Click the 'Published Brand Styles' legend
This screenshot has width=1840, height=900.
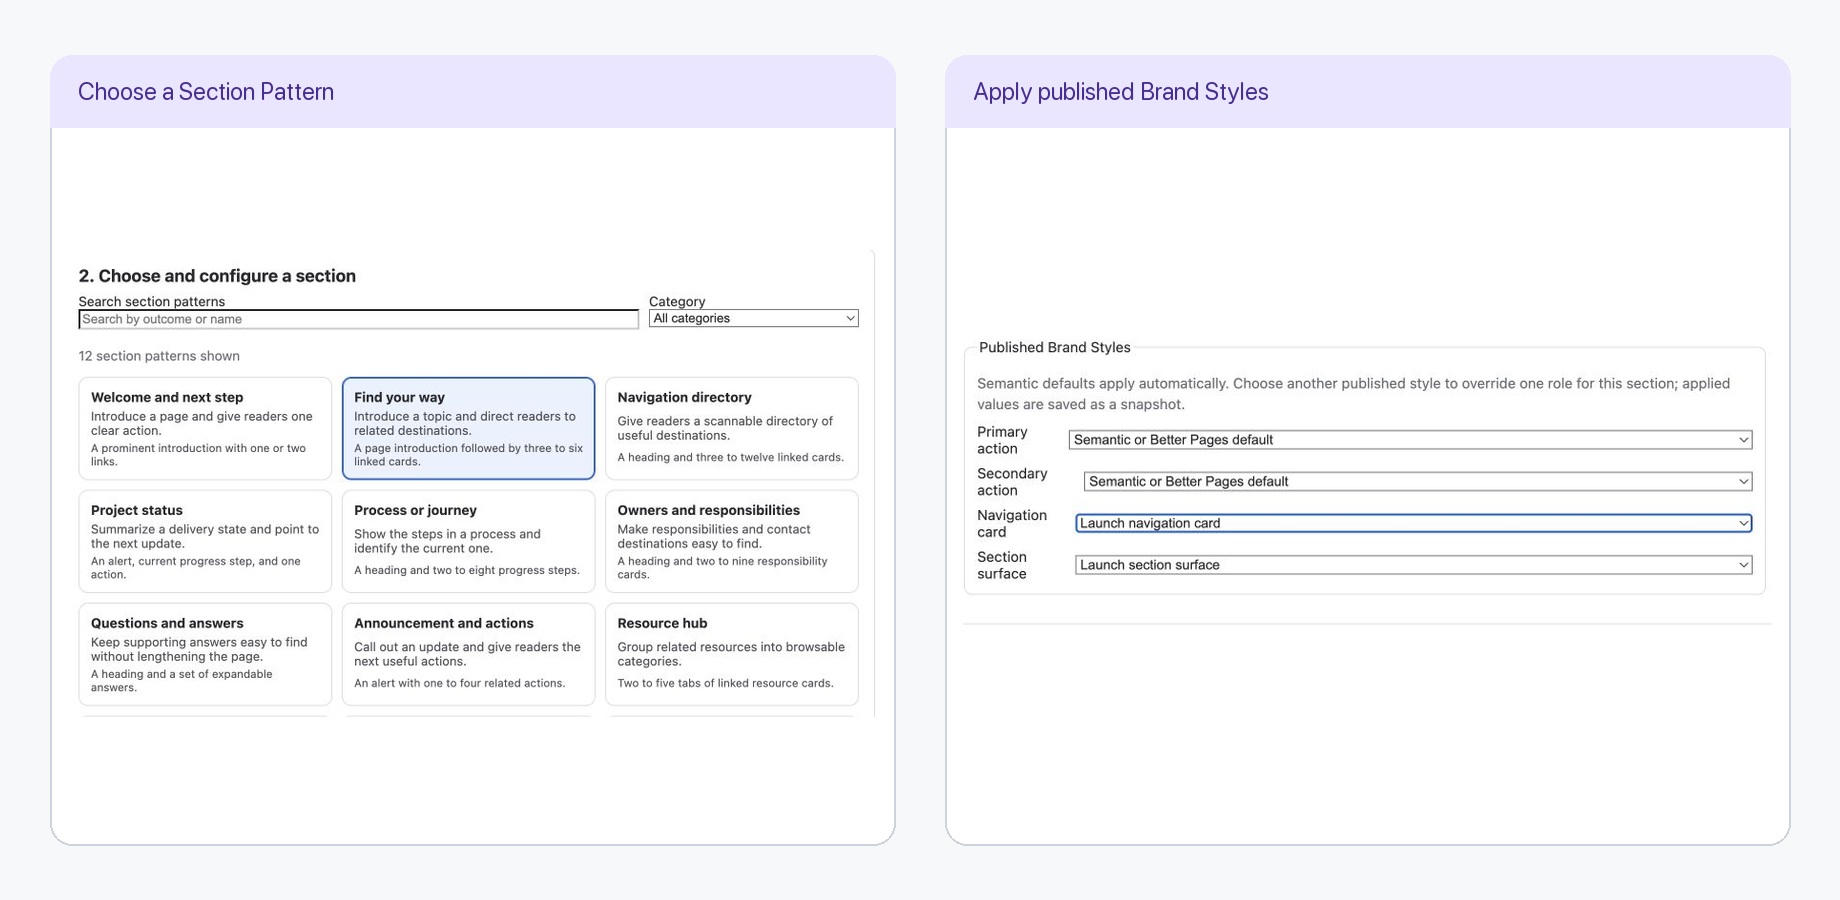pyautogui.click(x=1054, y=347)
